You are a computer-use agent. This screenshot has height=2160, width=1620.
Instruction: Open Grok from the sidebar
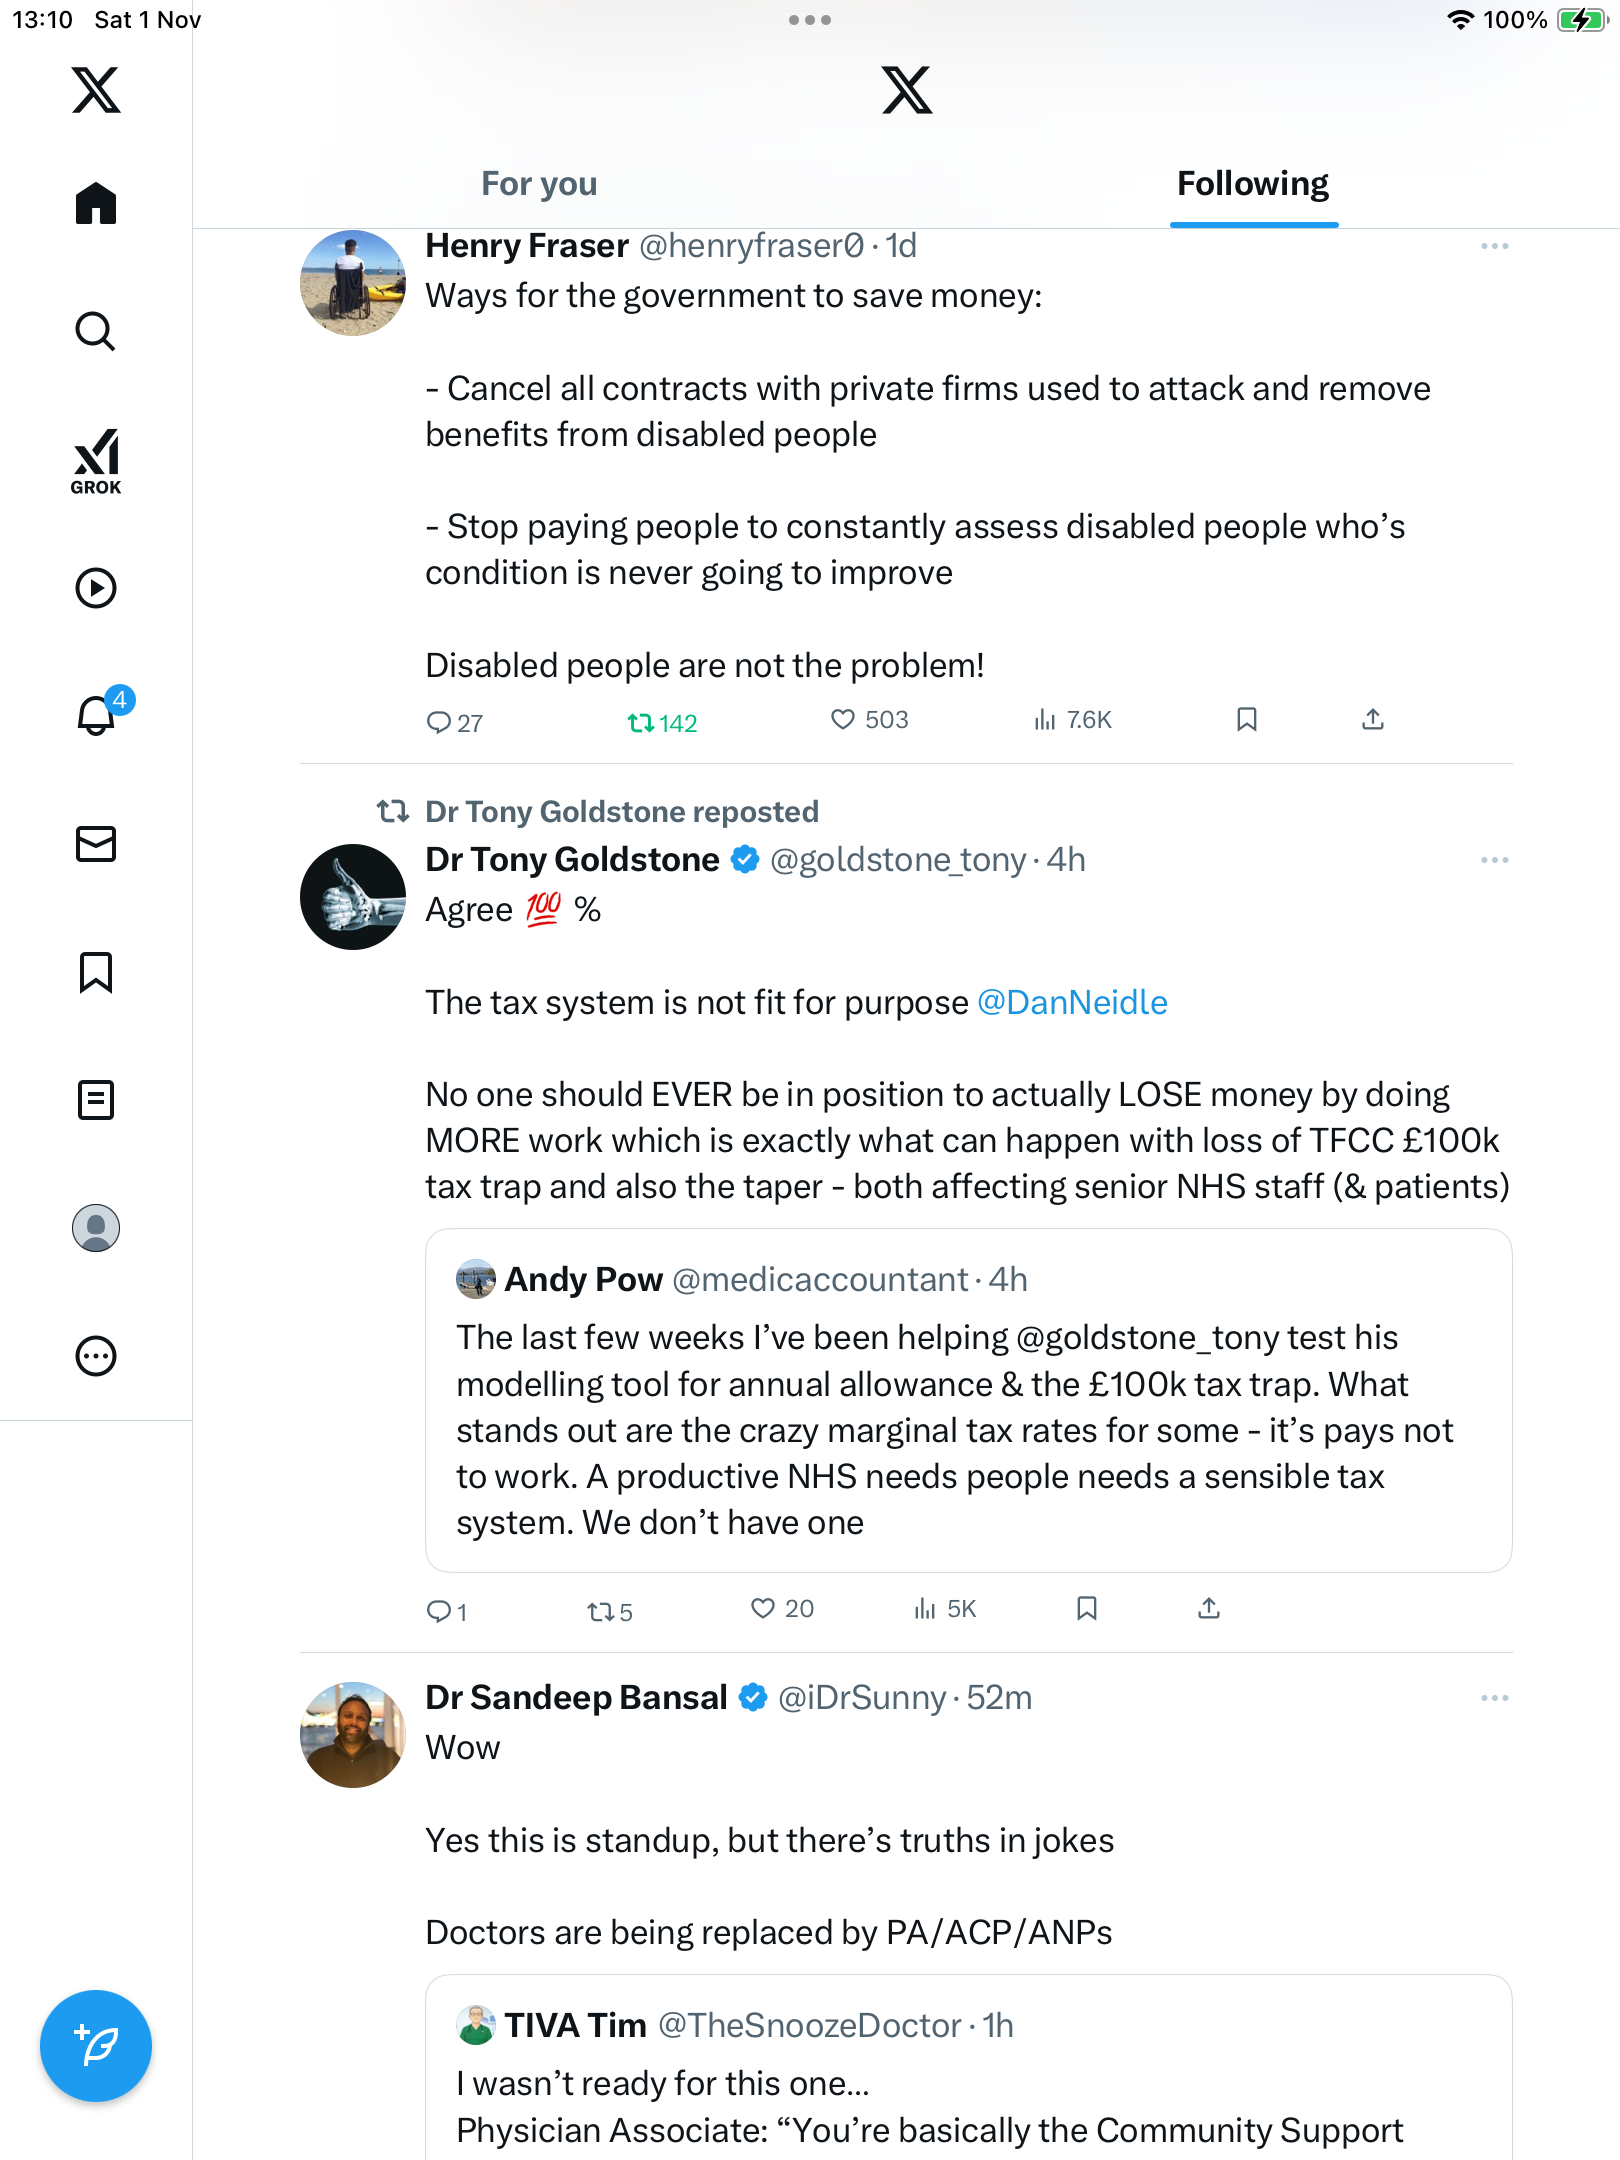96,461
